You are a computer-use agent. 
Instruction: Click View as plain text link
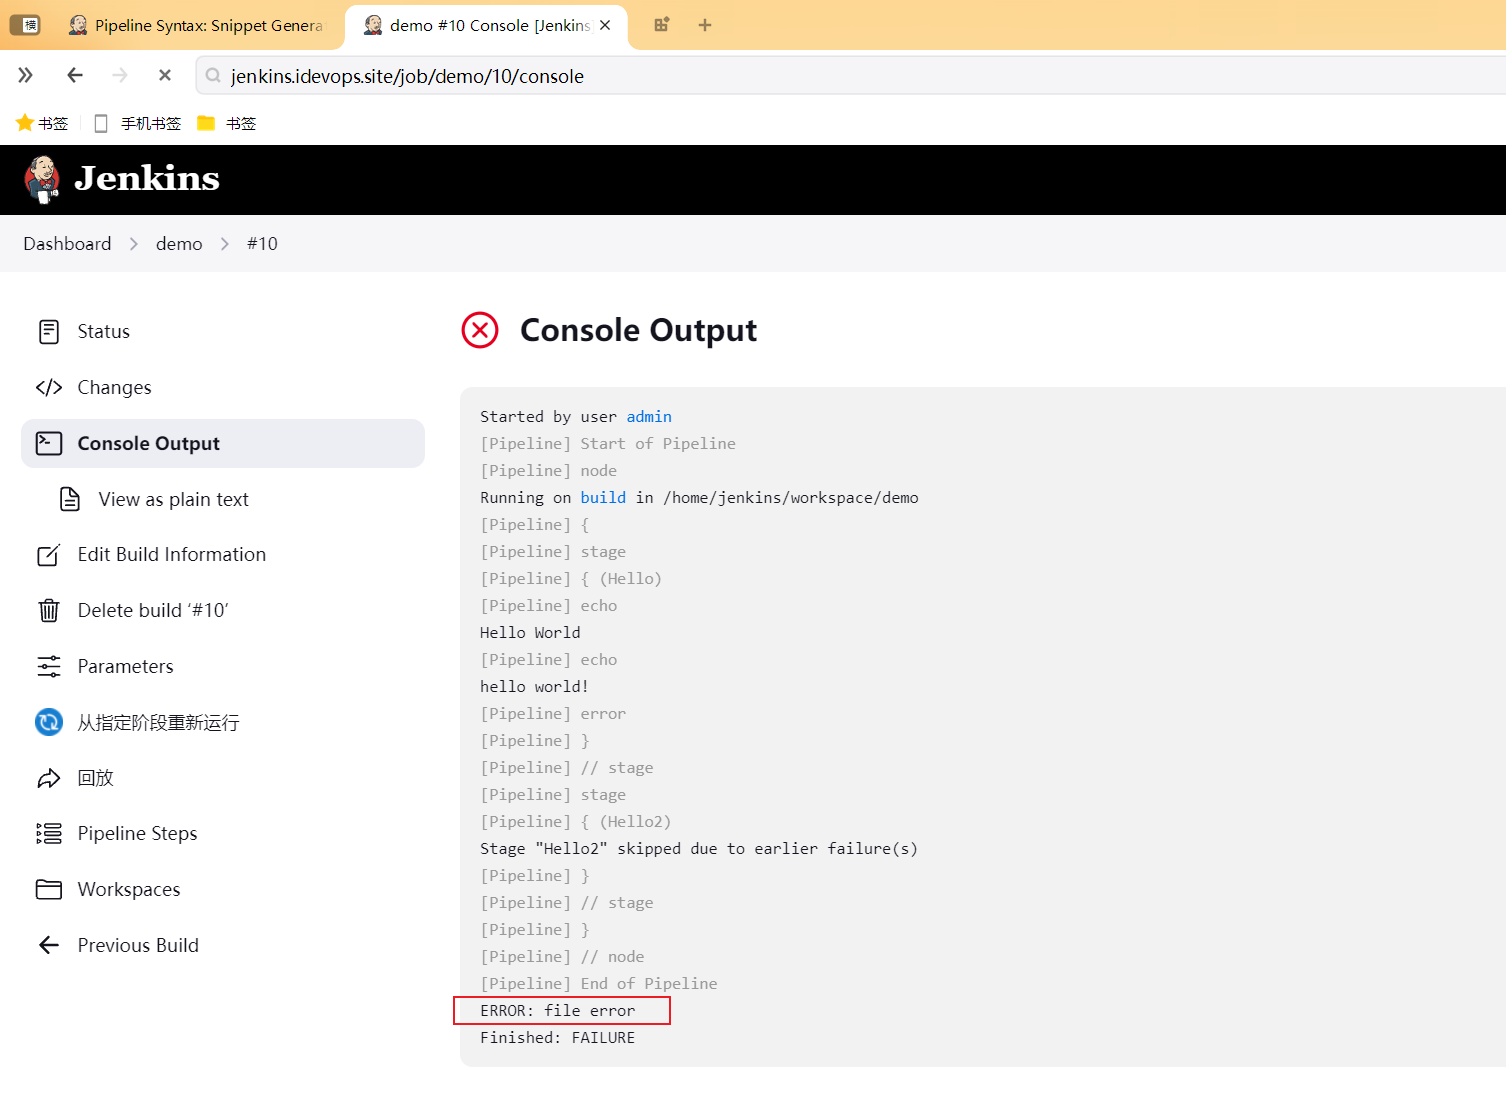(x=173, y=499)
